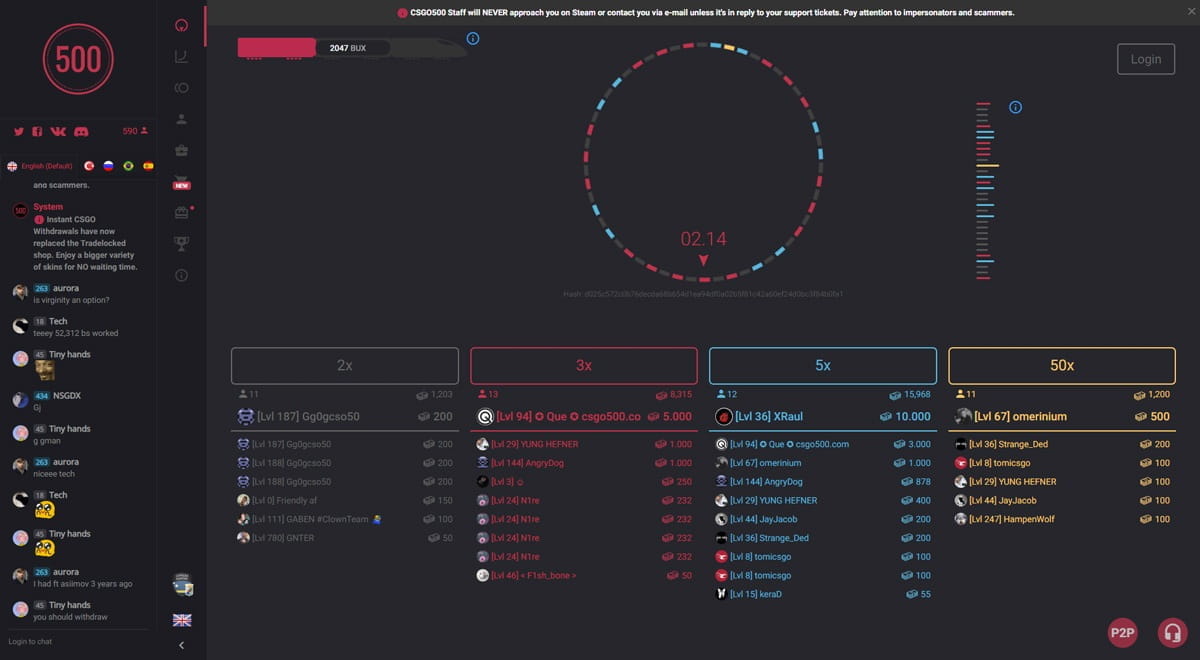1200x660 pixels.
Task: Open the coin duels icon in sidebar
Action: pos(181,88)
